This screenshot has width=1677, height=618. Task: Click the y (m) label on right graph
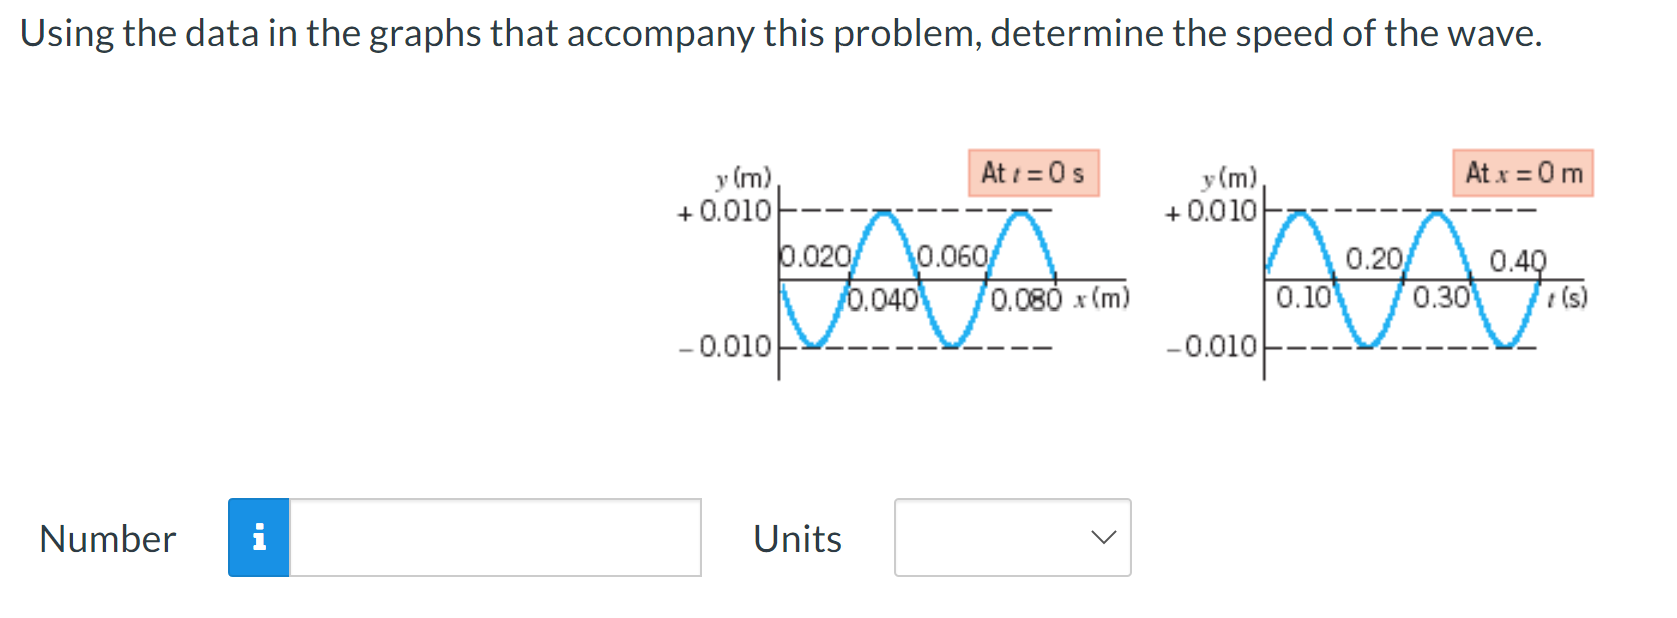pos(1228,179)
